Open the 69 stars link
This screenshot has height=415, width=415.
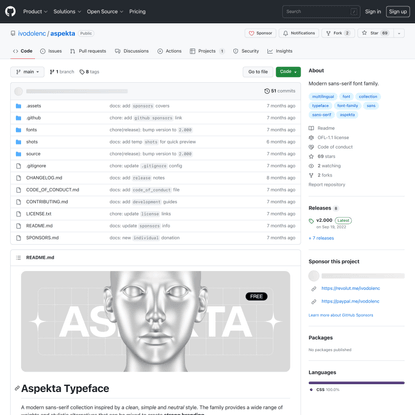click(x=322, y=156)
